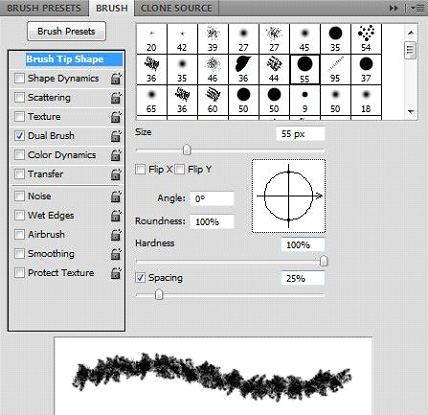Screen dimensions: 428x415
Task: Select the leaf-shaped brush tip
Action: coord(243,69)
